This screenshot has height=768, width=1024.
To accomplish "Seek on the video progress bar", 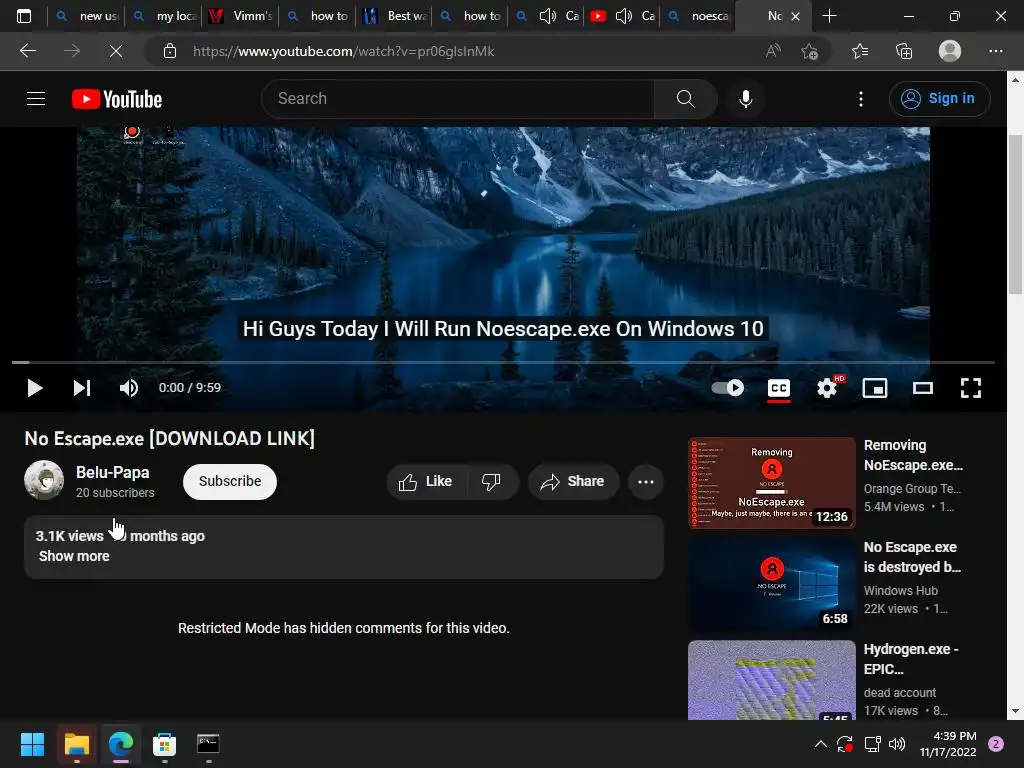I will coord(503,362).
